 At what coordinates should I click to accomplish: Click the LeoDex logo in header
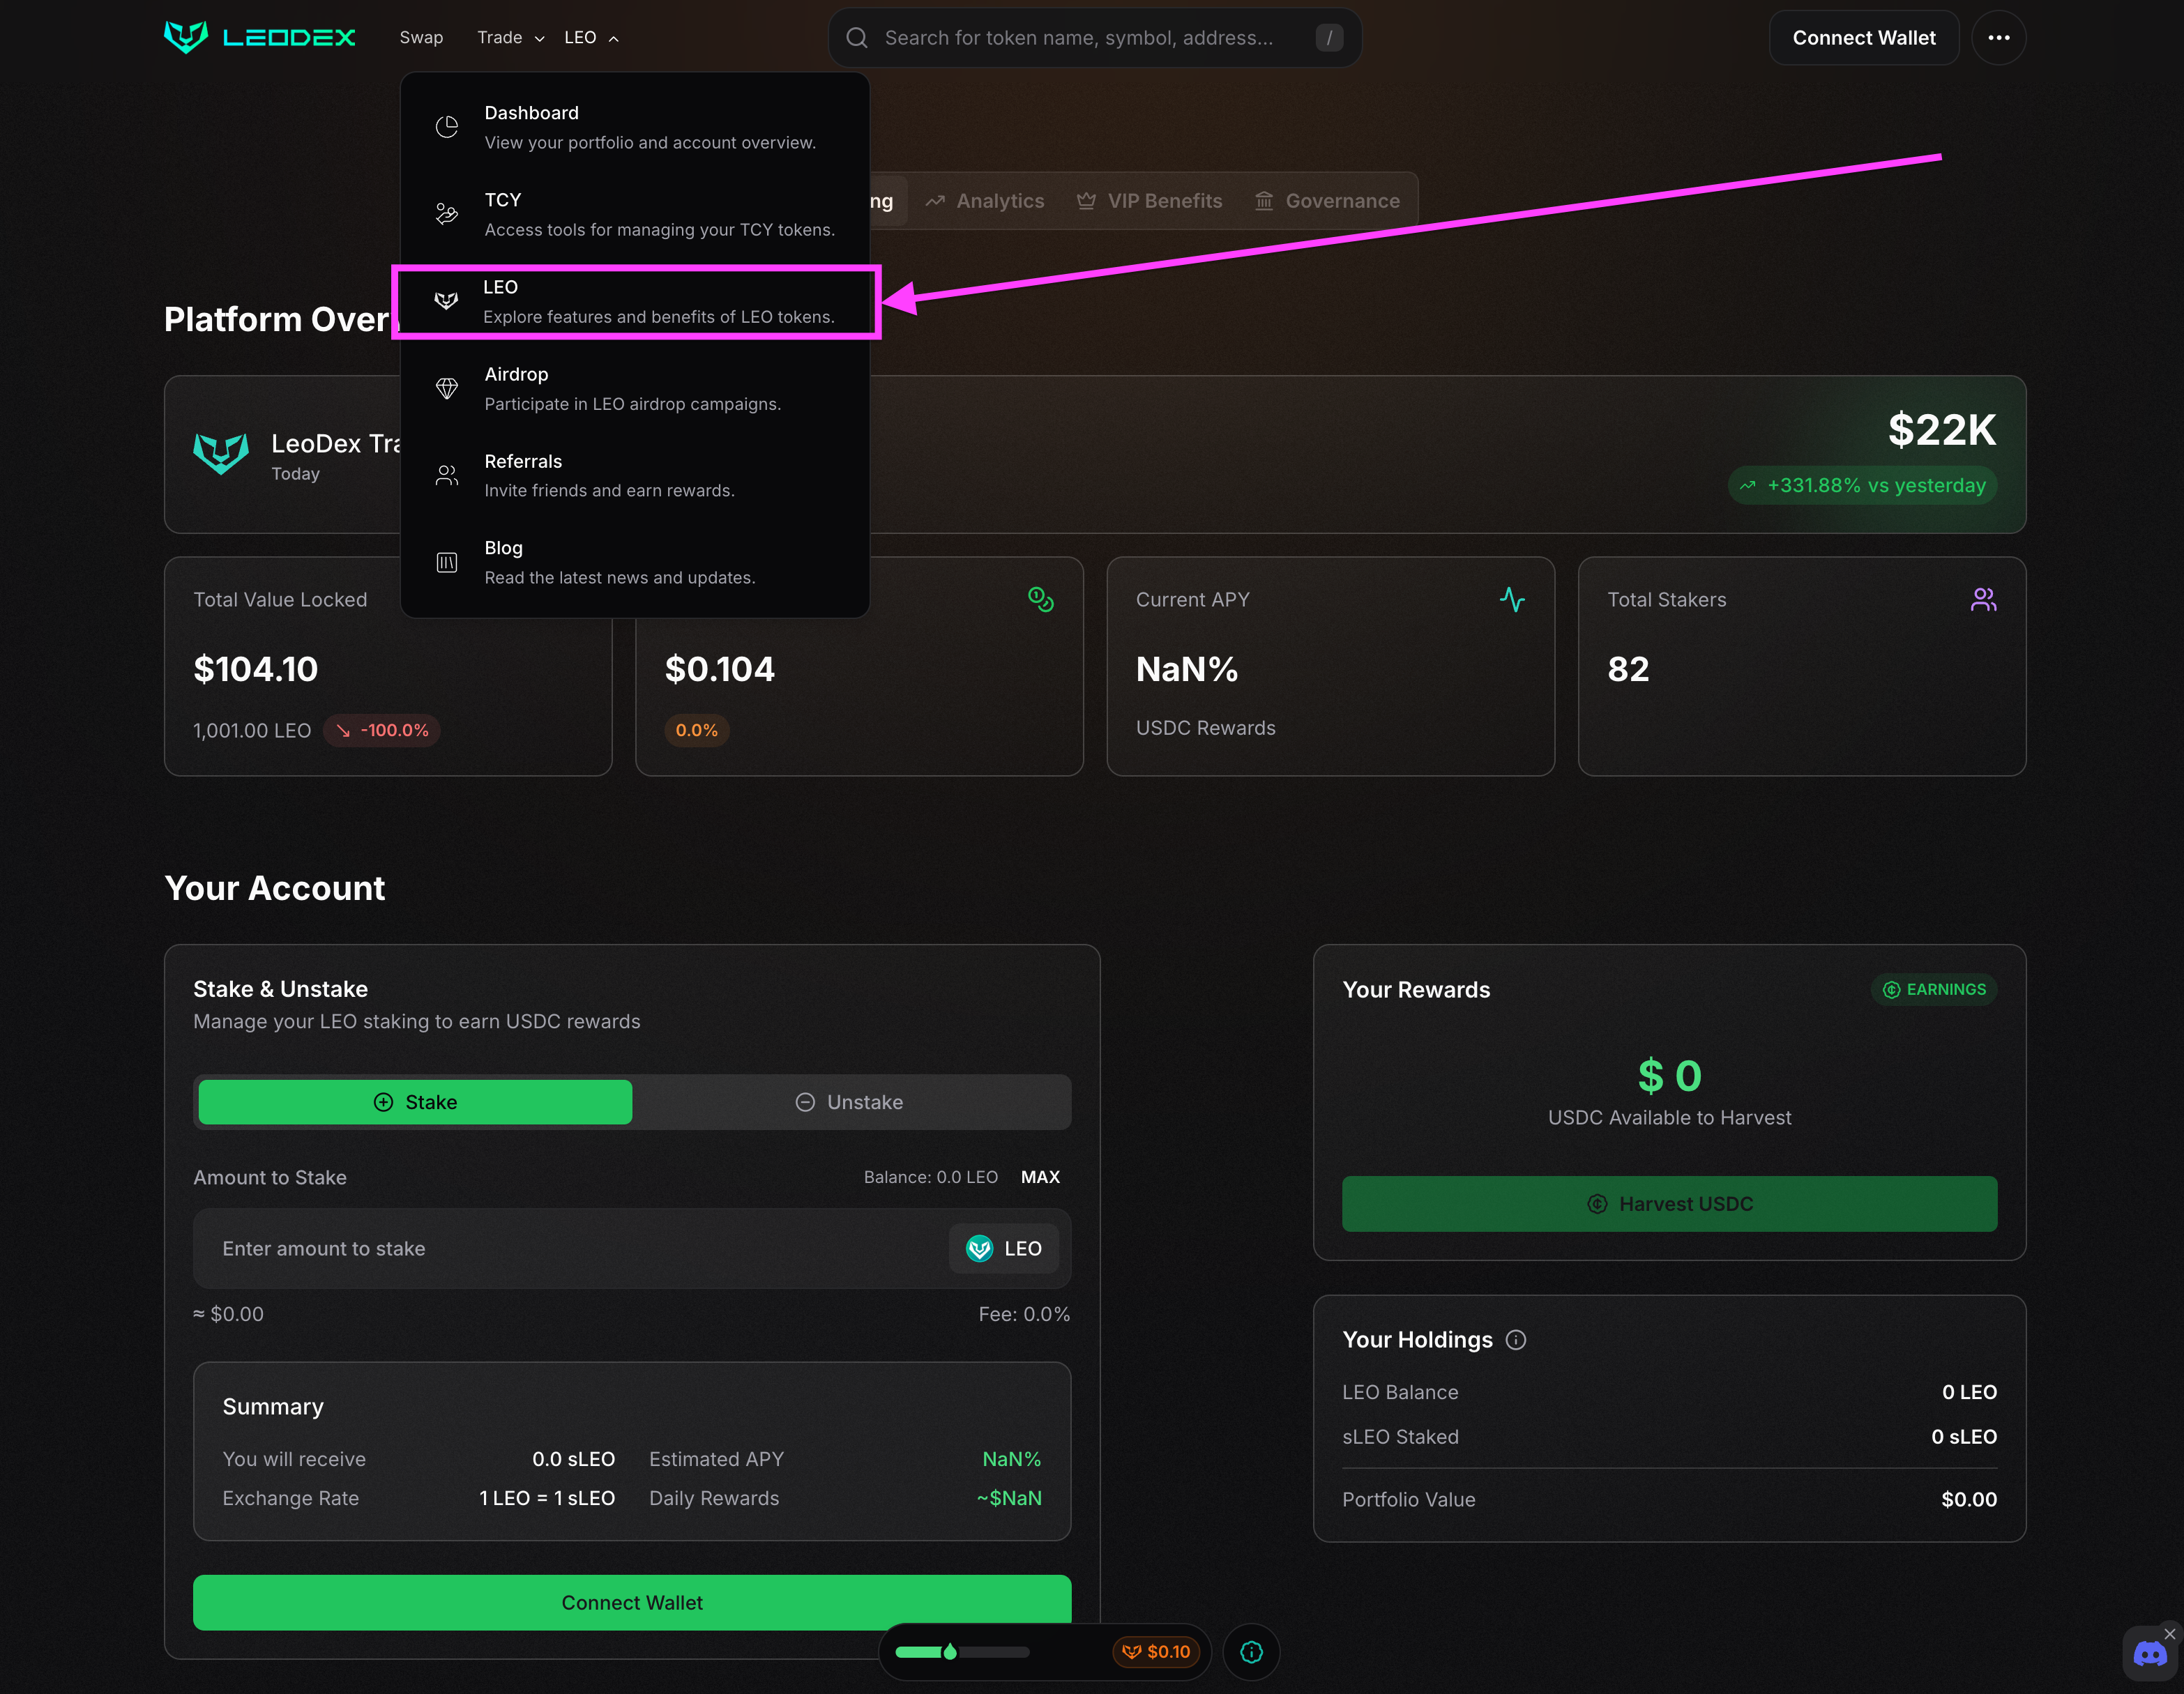(259, 37)
